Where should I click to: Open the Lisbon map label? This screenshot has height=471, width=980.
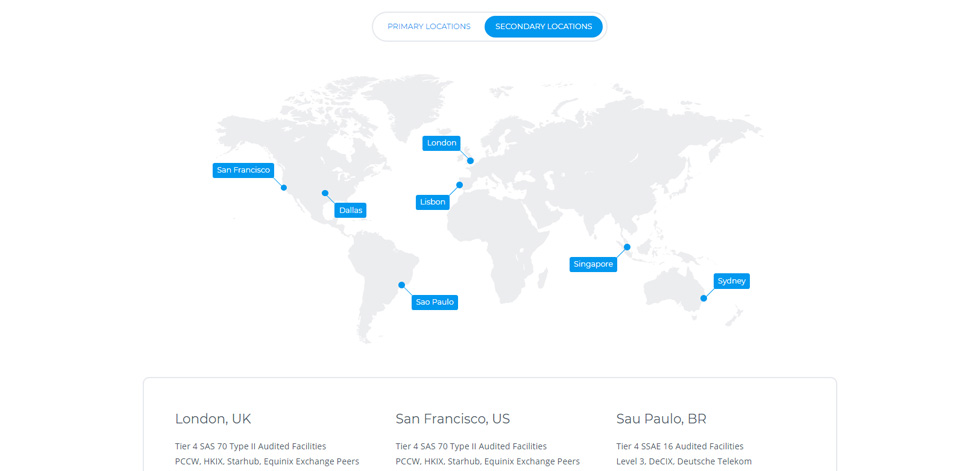(x=432, y=202)
